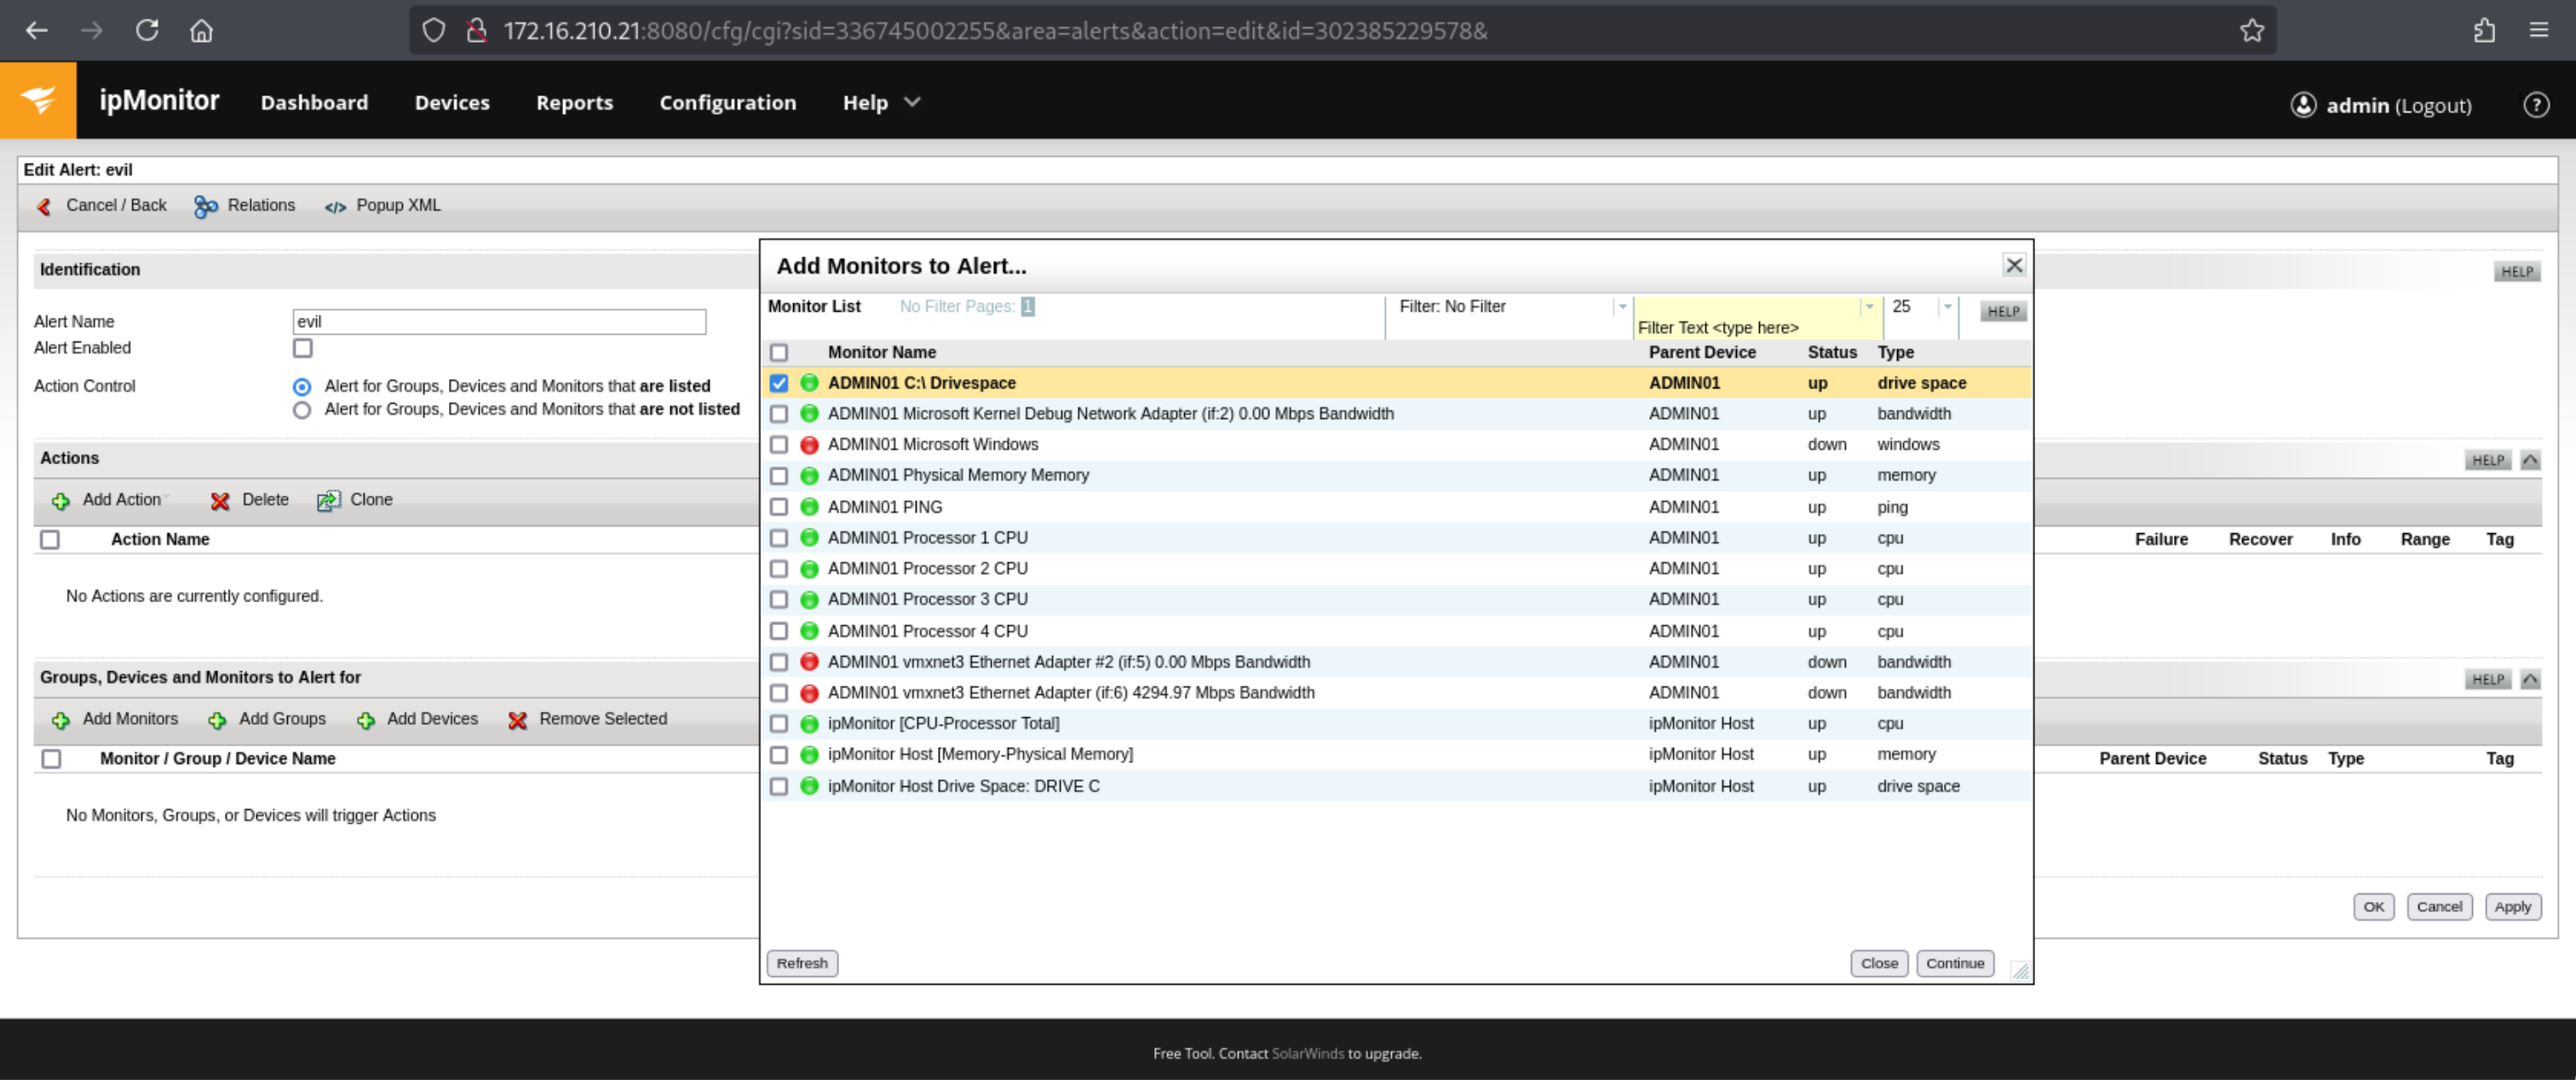Go to page 1 of monitor list
This screenshot has height=1080, width=2576.
point(1027,306)
